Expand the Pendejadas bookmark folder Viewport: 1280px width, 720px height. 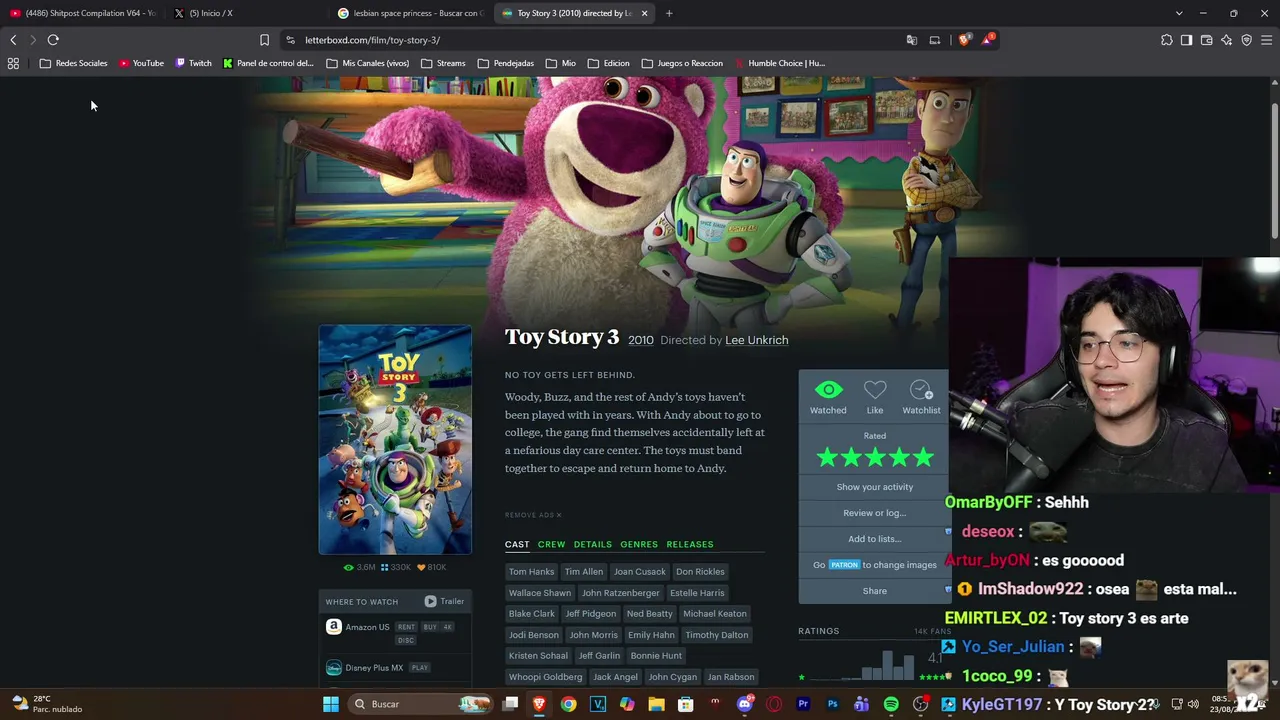505,63
